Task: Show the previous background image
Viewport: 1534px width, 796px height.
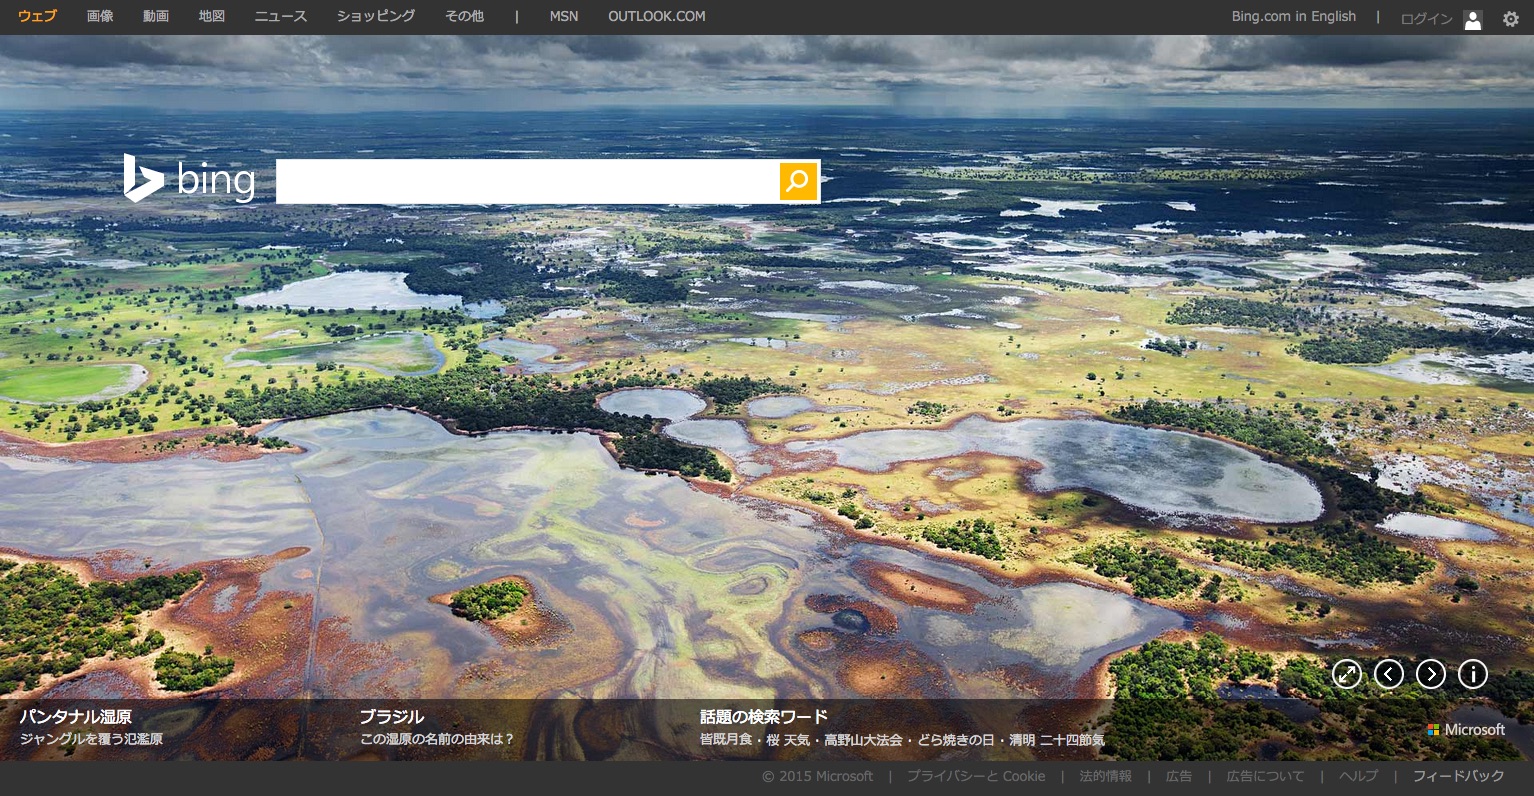Action: [1389, 674]
